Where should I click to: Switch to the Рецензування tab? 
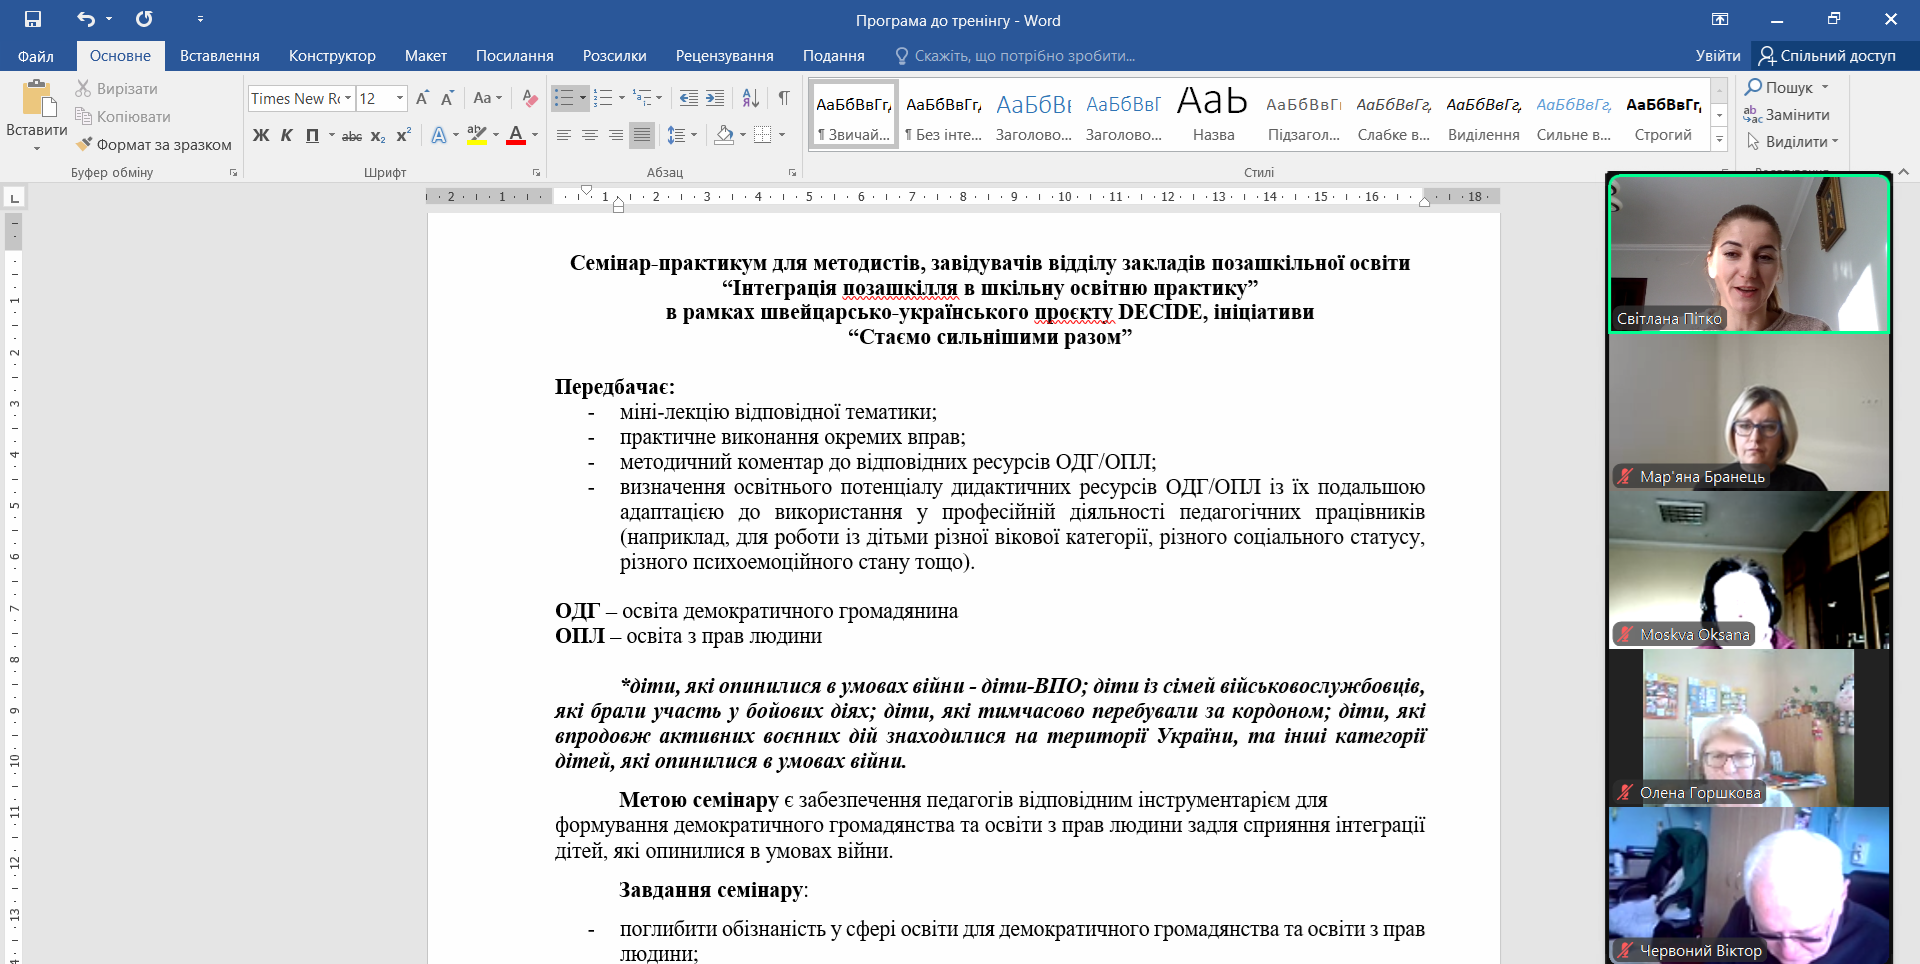724,56
